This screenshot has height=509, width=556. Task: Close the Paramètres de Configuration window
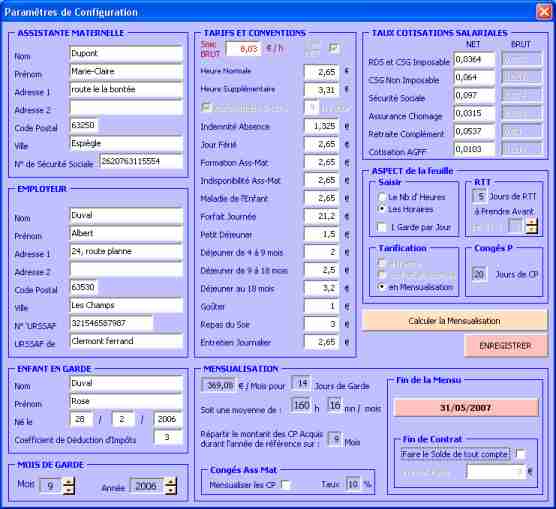click(544, 12)
